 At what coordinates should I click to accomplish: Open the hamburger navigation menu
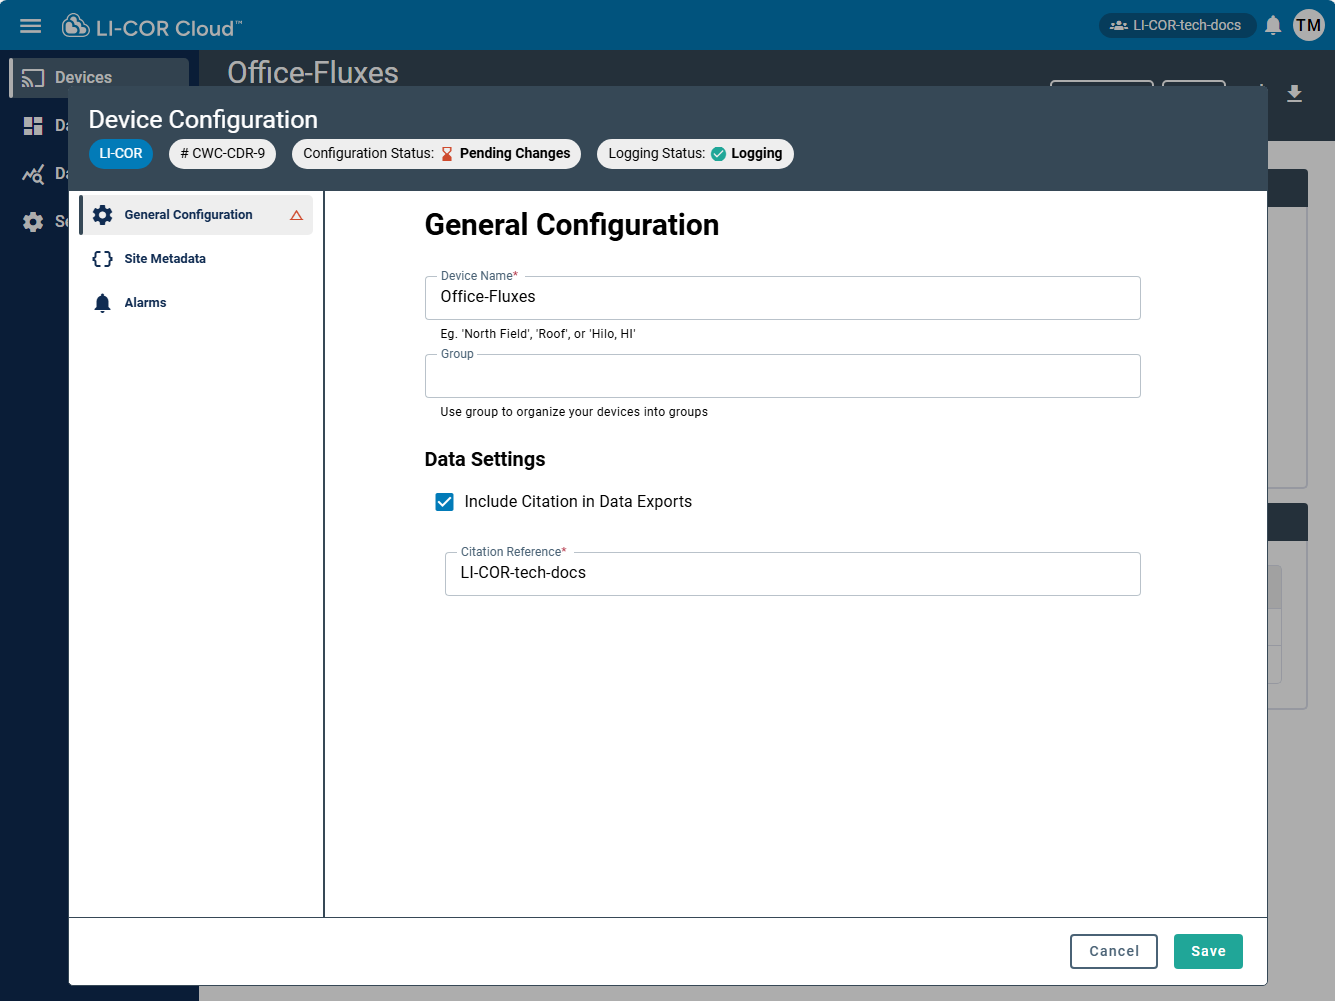coord(31,26)
